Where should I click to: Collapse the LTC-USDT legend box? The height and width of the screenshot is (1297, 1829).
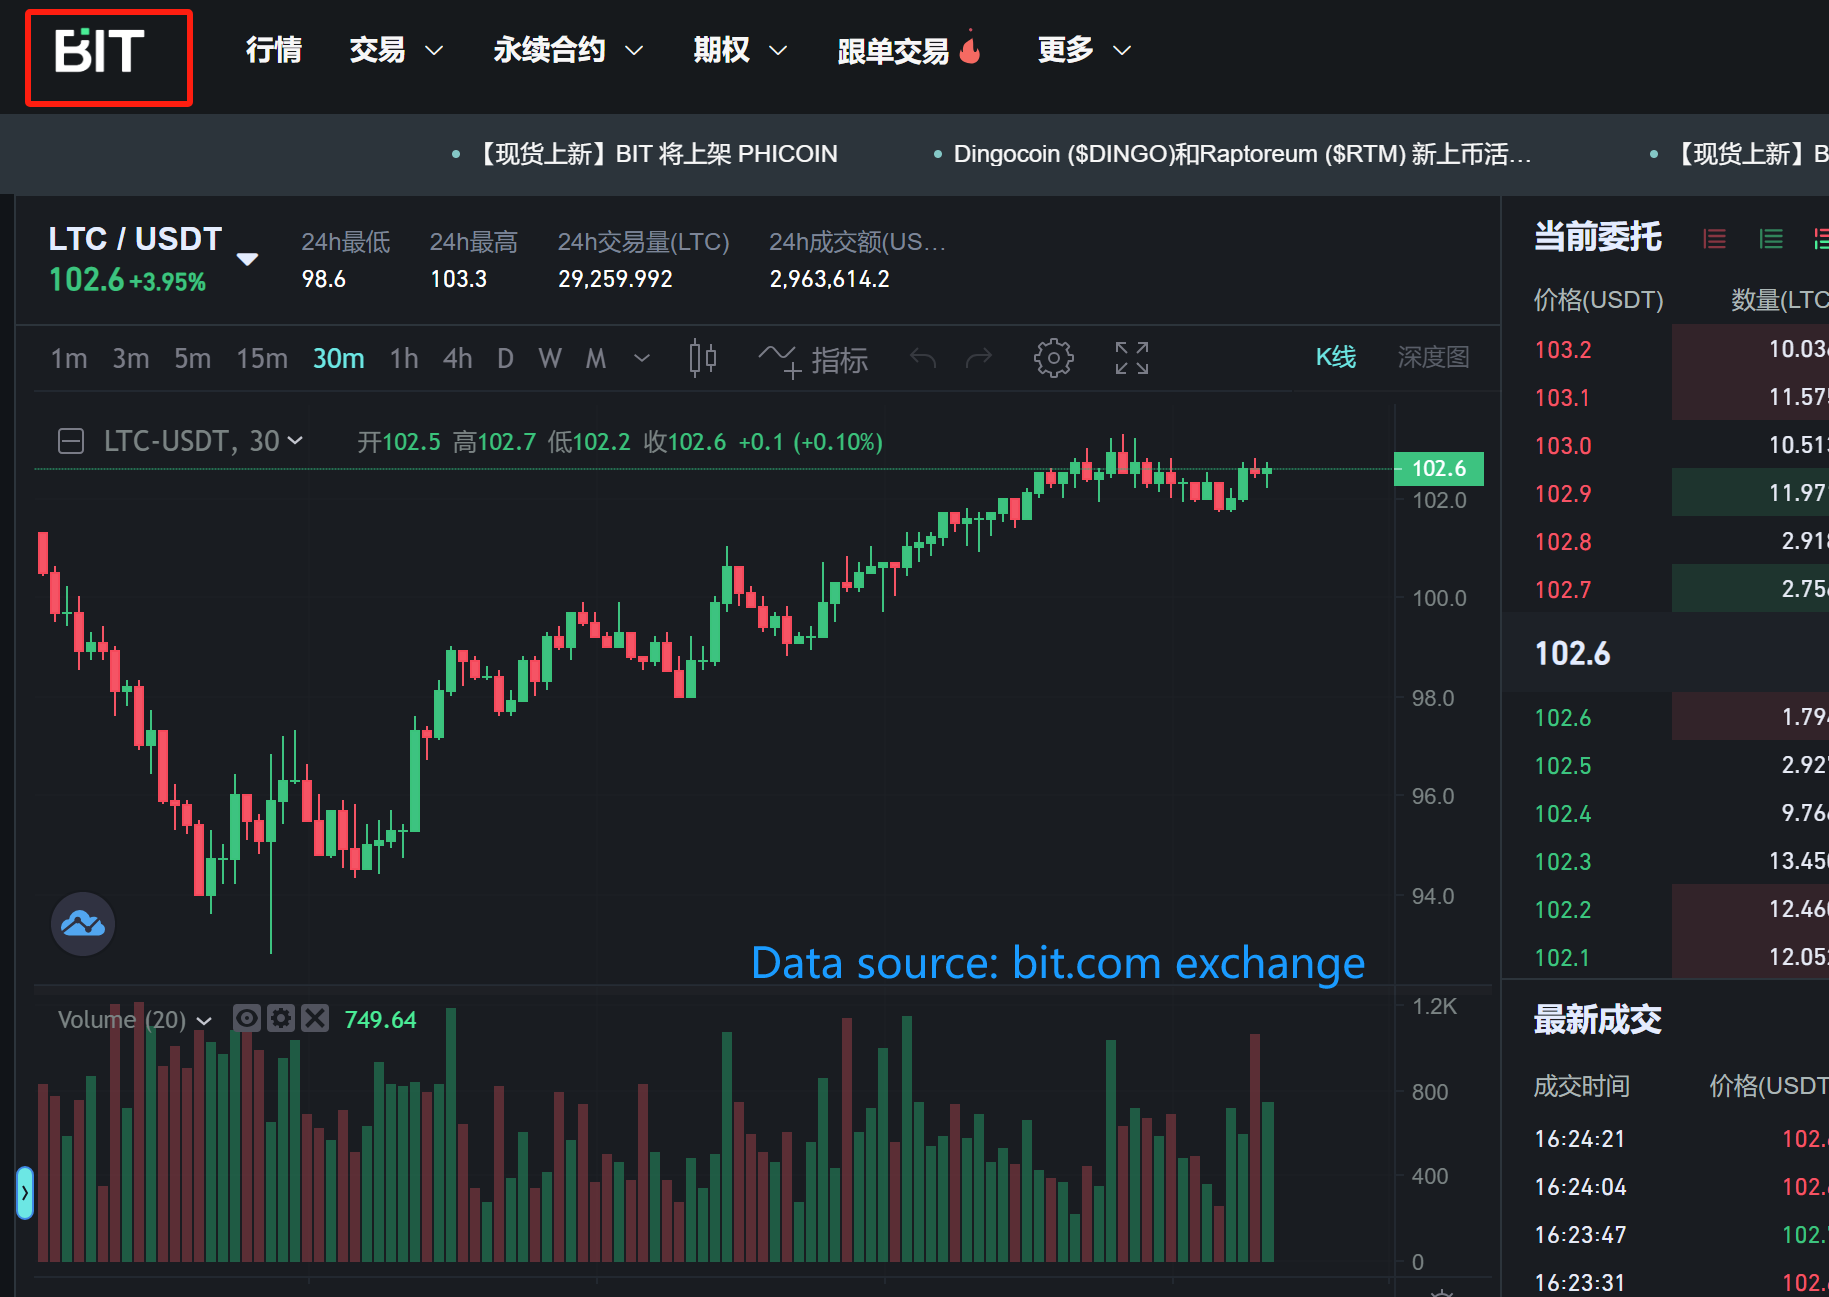[71, 441]
